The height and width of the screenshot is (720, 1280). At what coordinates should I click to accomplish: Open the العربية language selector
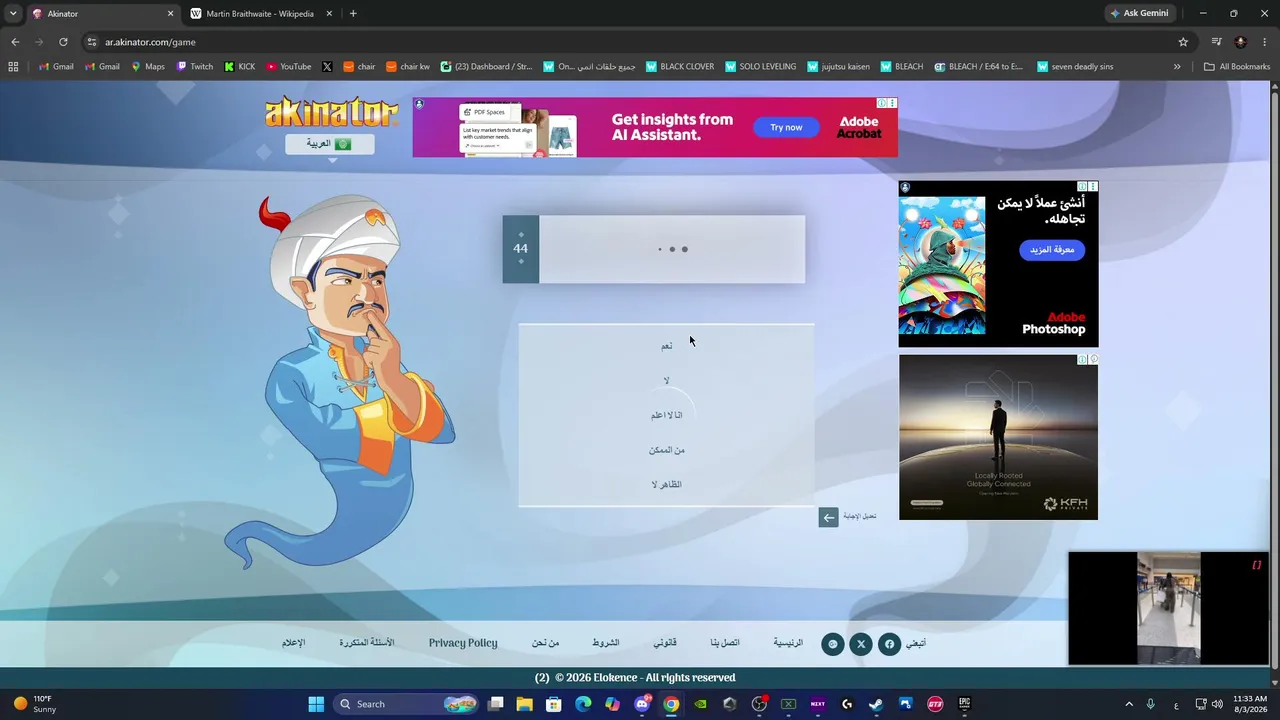coord(330,144)
